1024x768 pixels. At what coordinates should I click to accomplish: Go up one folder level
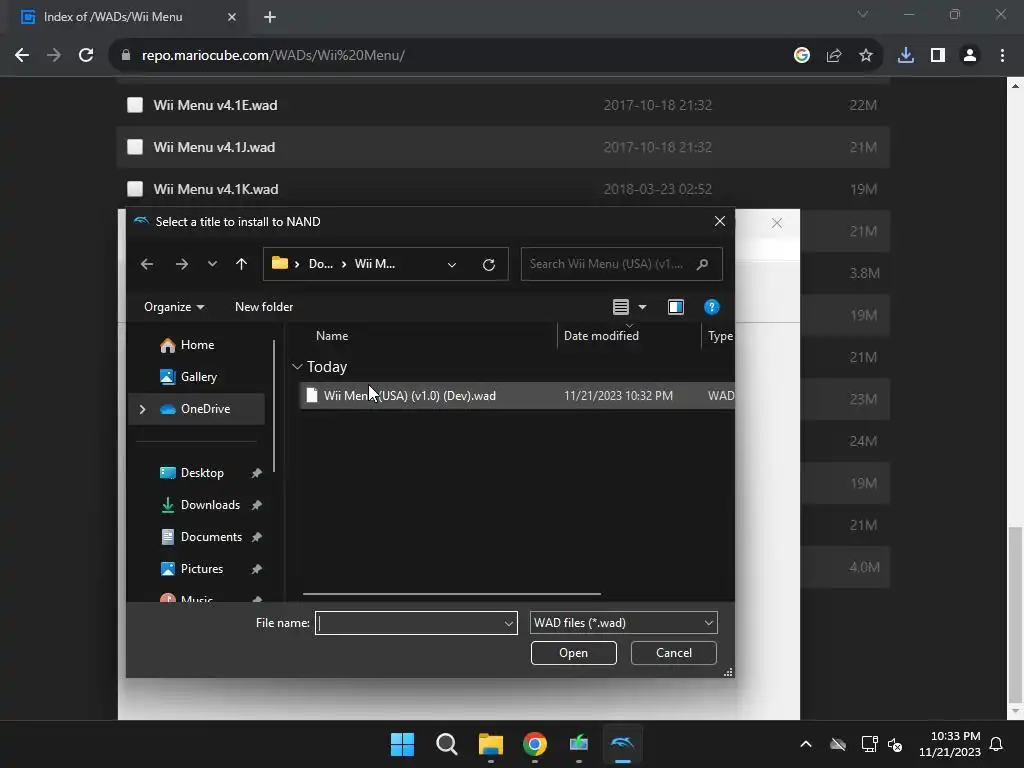click(242, 264)
